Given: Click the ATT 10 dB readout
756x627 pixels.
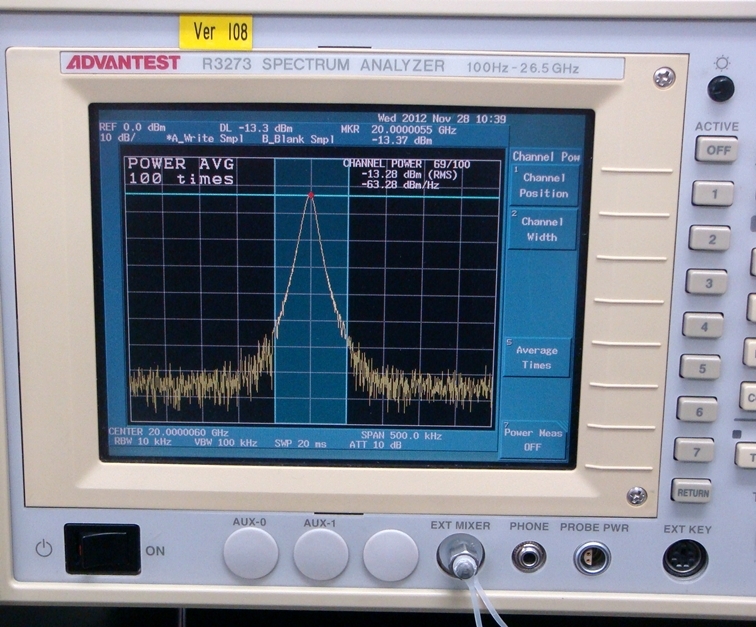Looking at the screenshot, I should [375, 444].
